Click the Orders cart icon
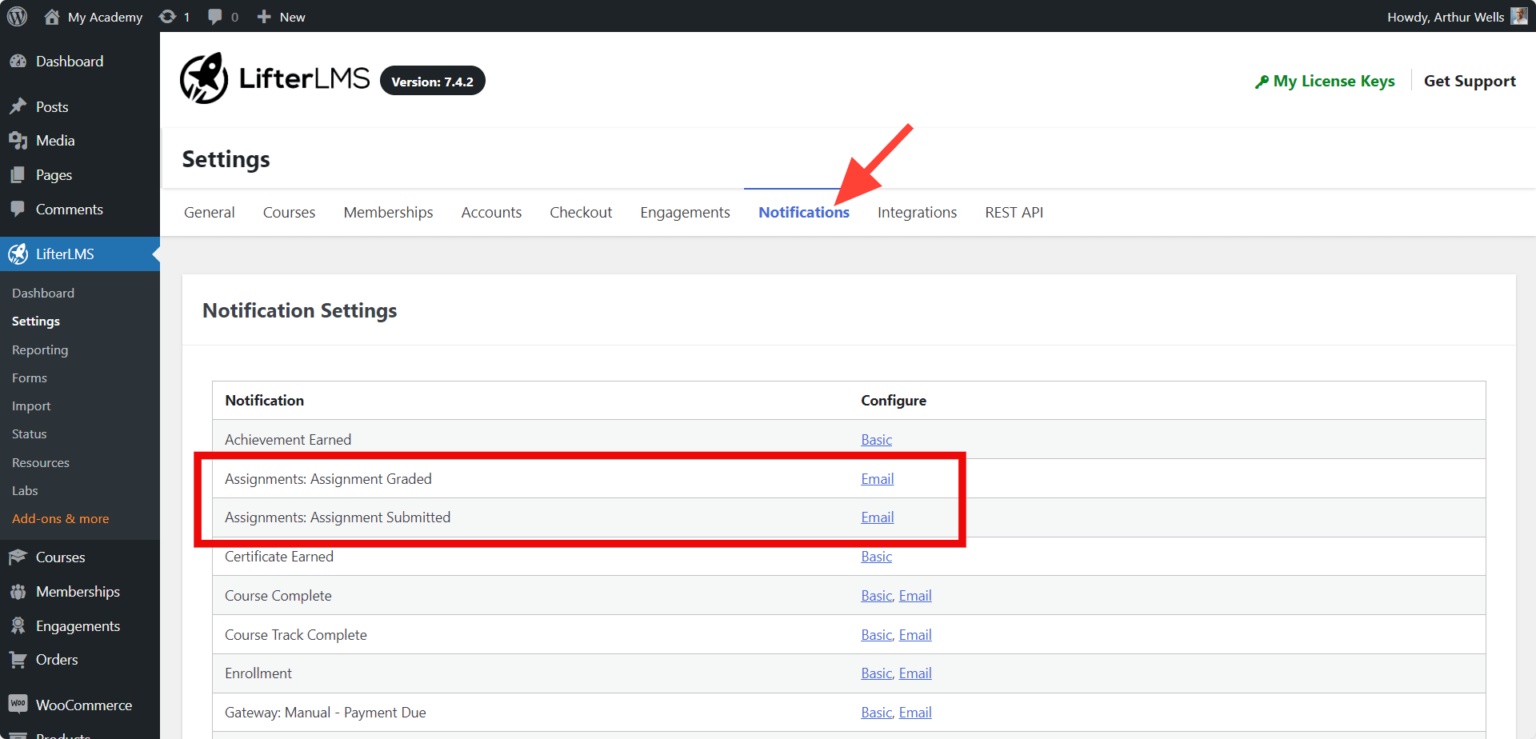Viewport: 1536px width, 739px height. pyautogui.click(x=18, y=660)
